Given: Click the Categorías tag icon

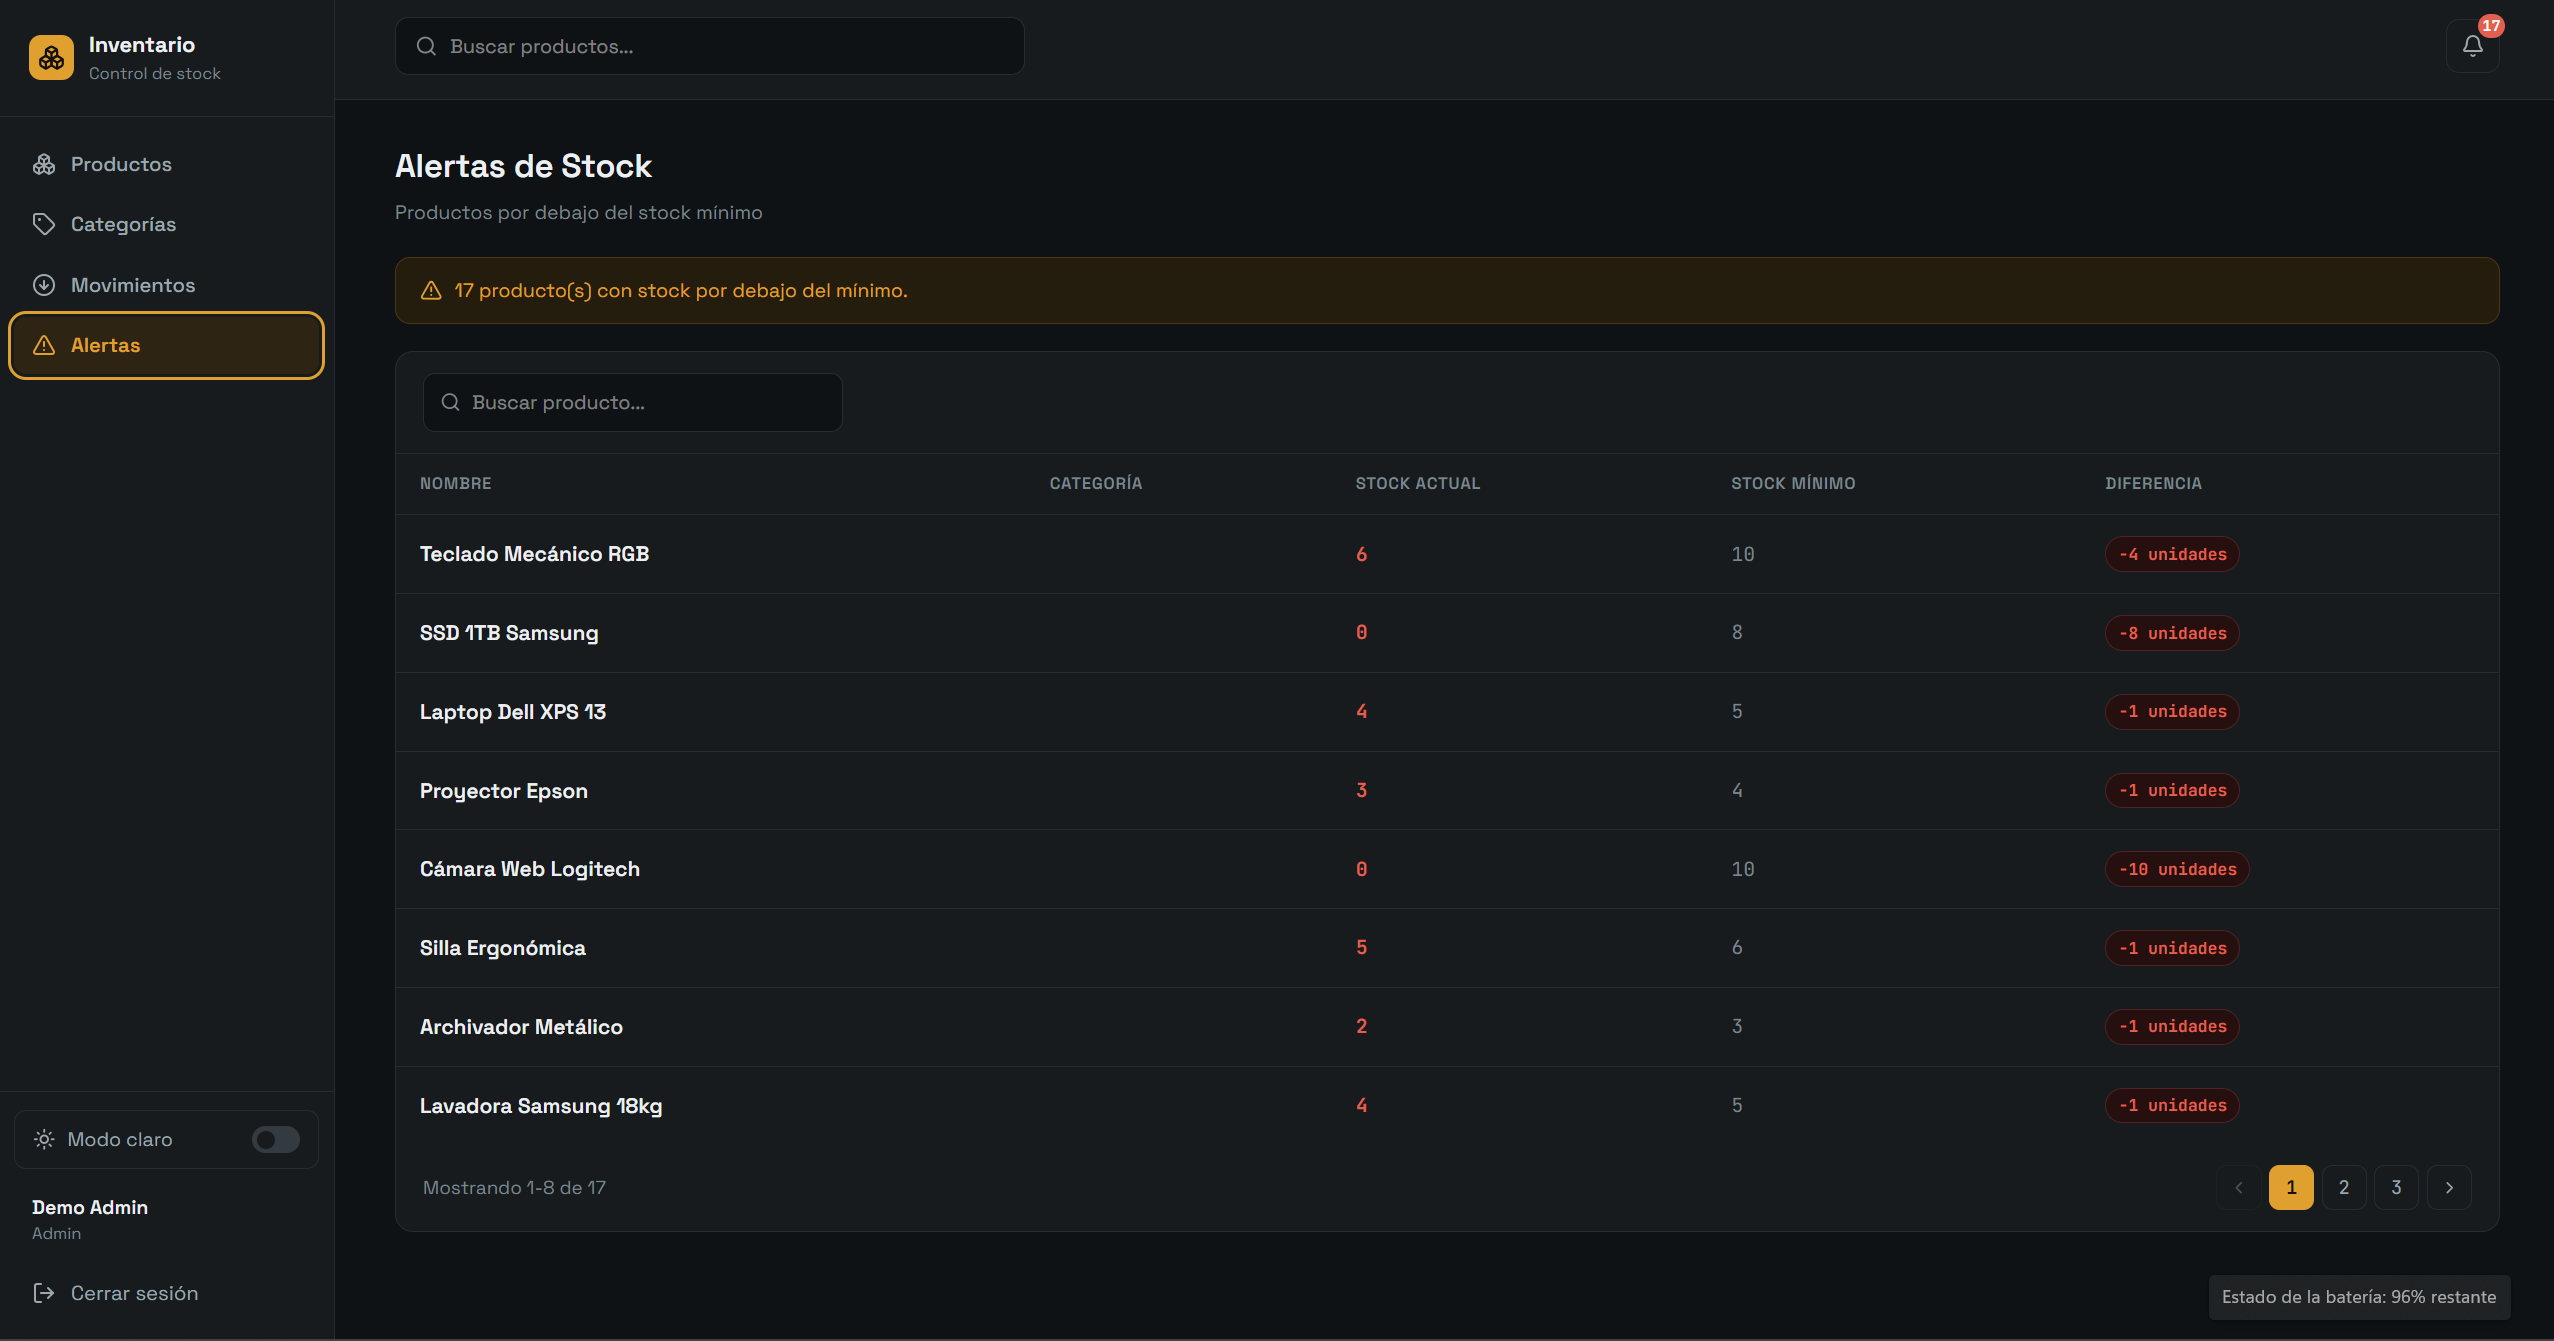Looking at the screenshot, I should pyautogui.click(x=44, y=224).
